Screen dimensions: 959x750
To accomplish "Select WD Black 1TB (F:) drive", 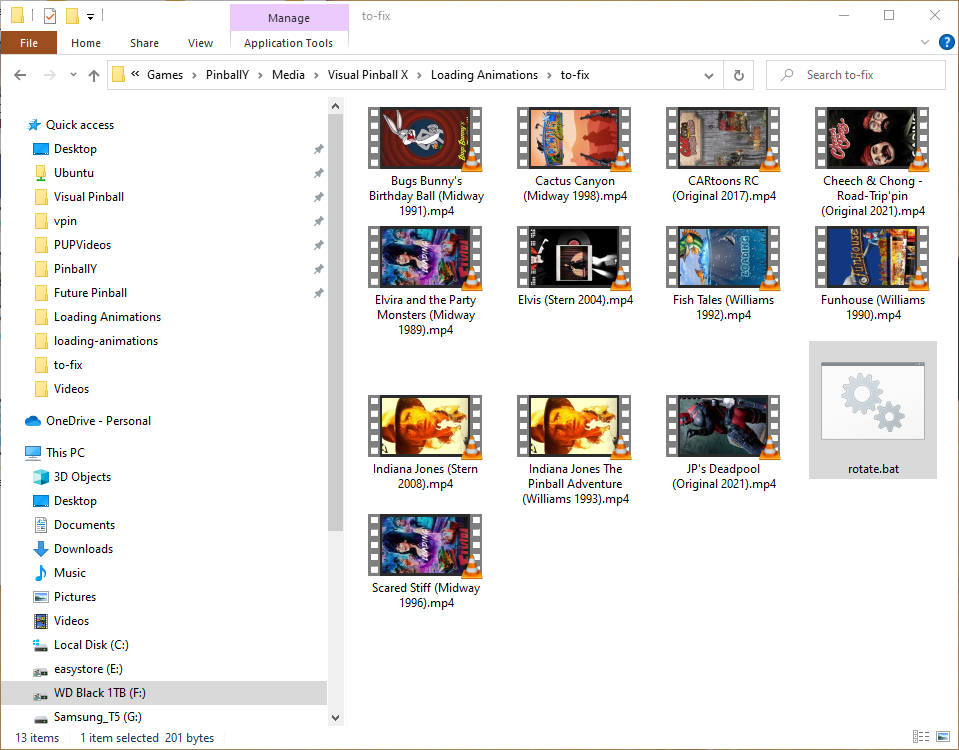I will click(164, 693).
